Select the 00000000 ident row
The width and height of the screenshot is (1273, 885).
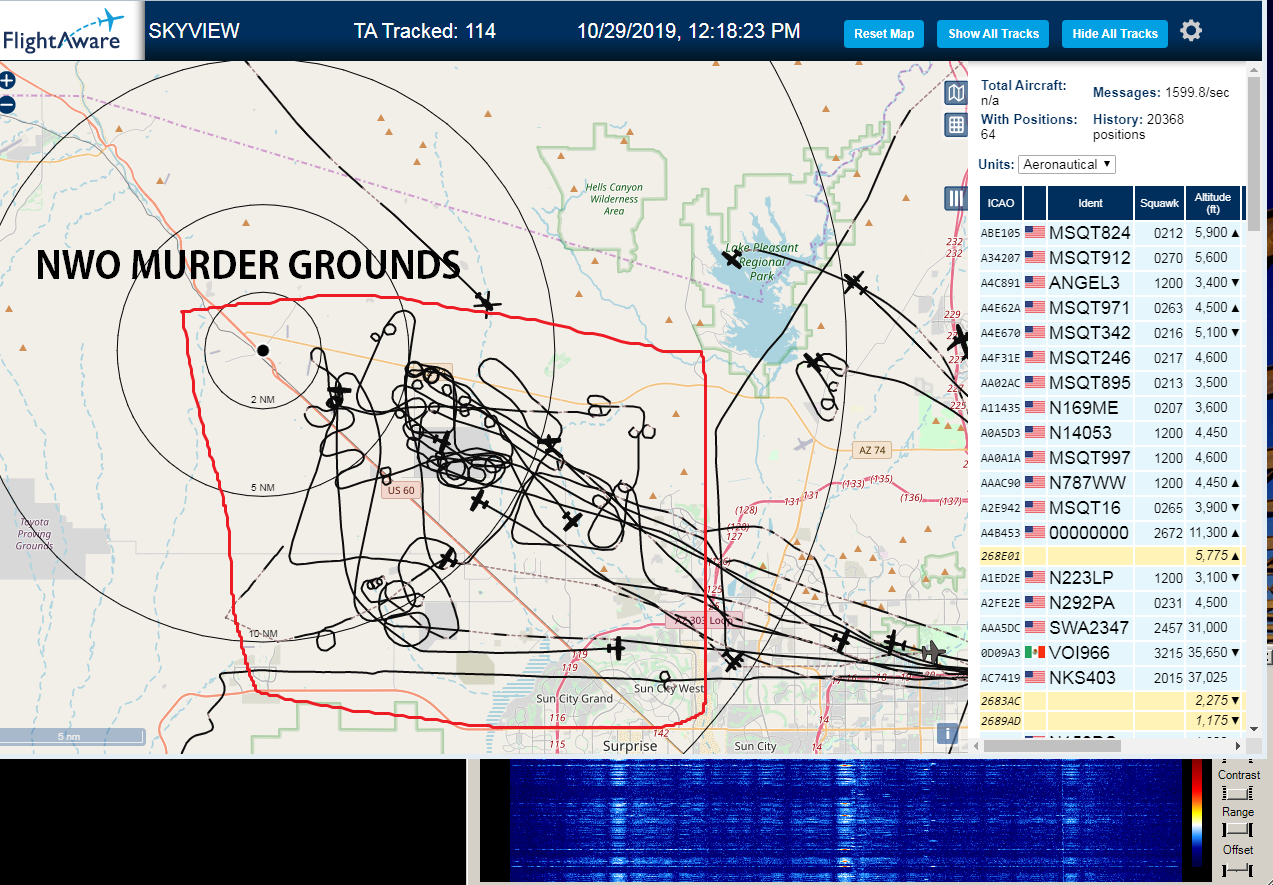pos(1111,533)
